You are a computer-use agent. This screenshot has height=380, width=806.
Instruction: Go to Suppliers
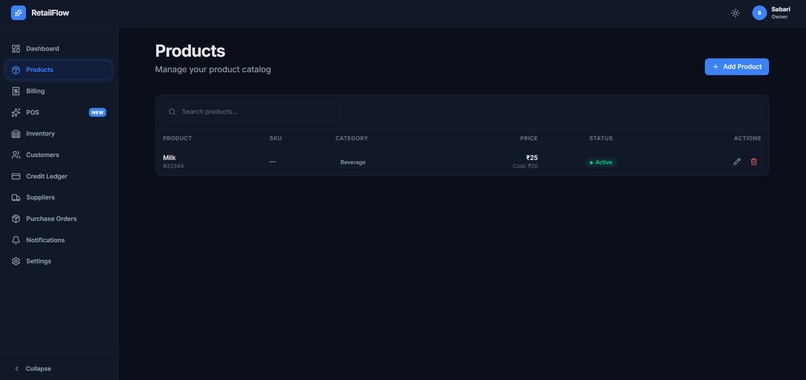tap(59, 197)
